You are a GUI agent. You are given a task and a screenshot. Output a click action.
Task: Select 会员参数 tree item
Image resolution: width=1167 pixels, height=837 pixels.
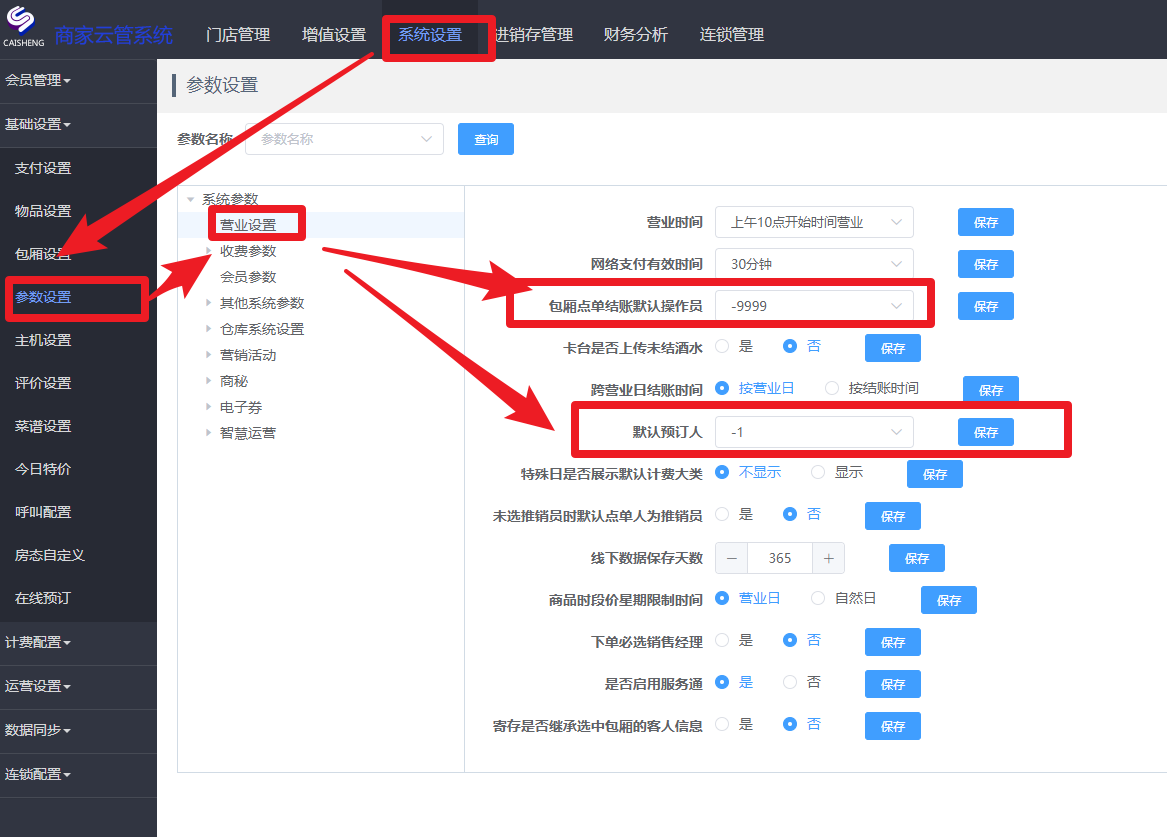click(x=248, y=277)
